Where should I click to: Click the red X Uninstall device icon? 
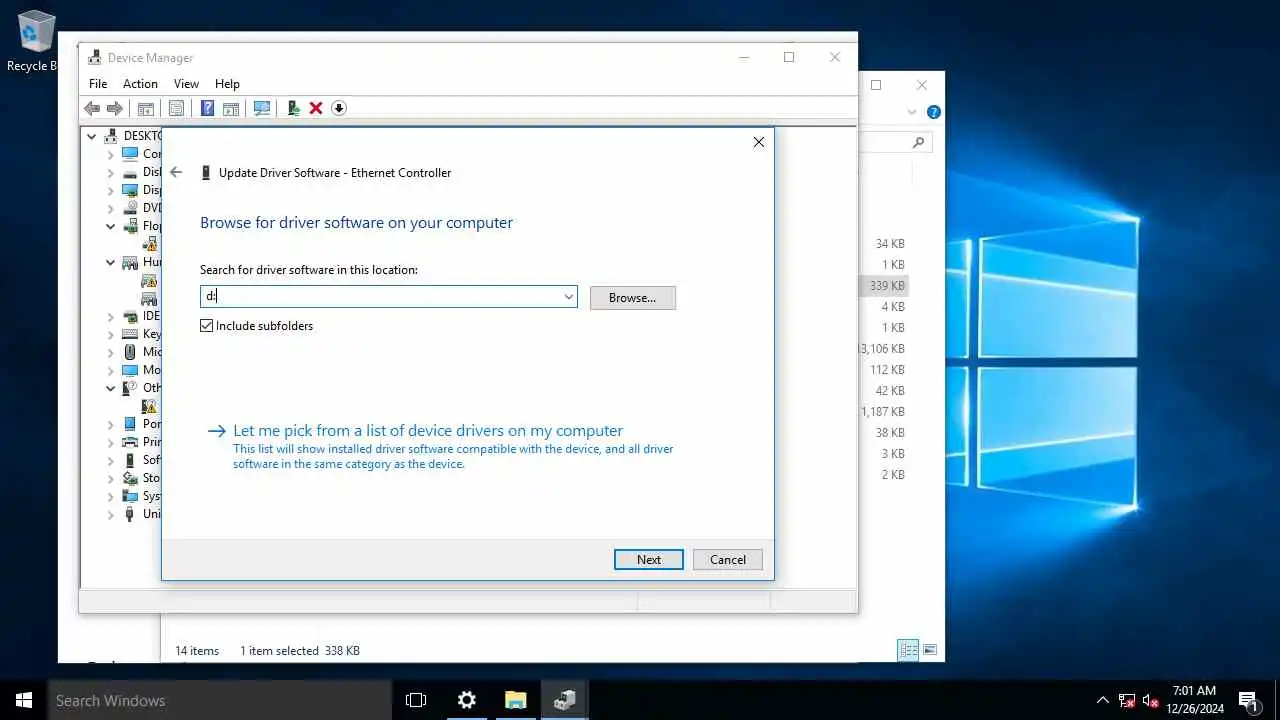(x=316, y=108)
